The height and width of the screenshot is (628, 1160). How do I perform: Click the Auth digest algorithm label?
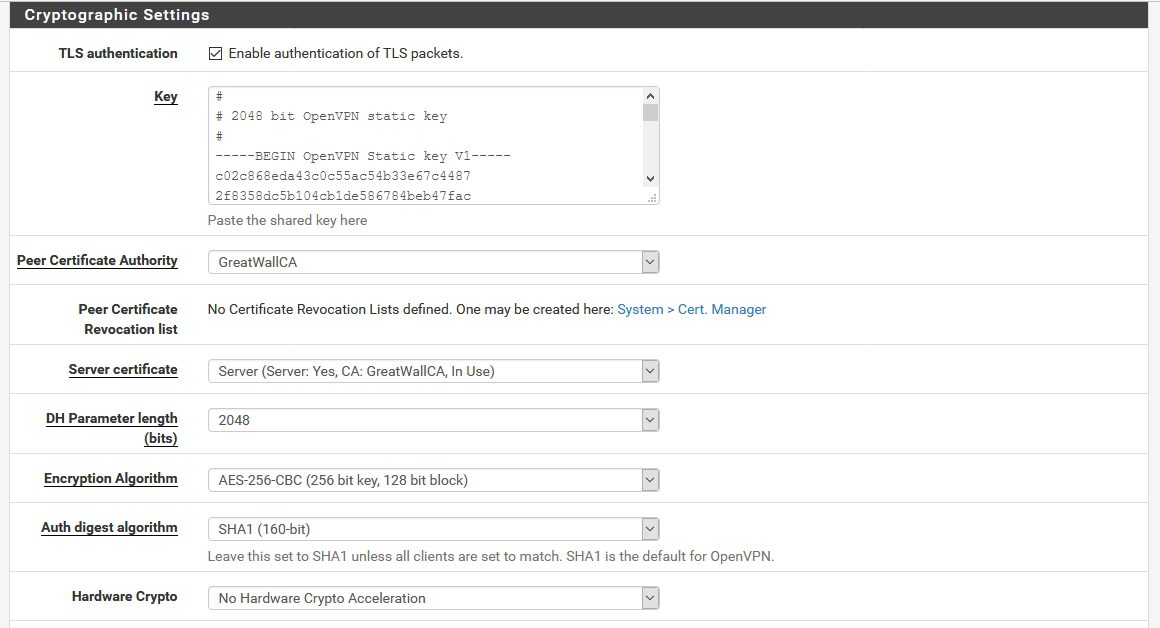coord(109,527)
